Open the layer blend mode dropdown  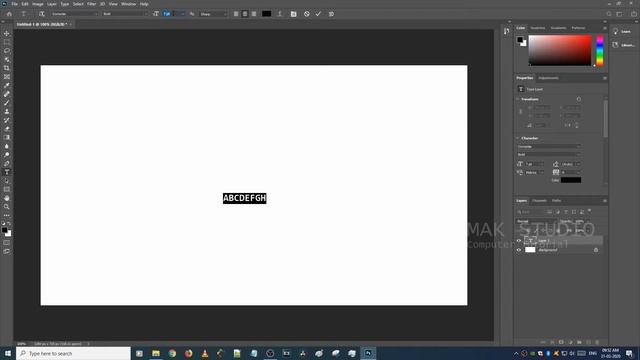(x=536, y=221)
